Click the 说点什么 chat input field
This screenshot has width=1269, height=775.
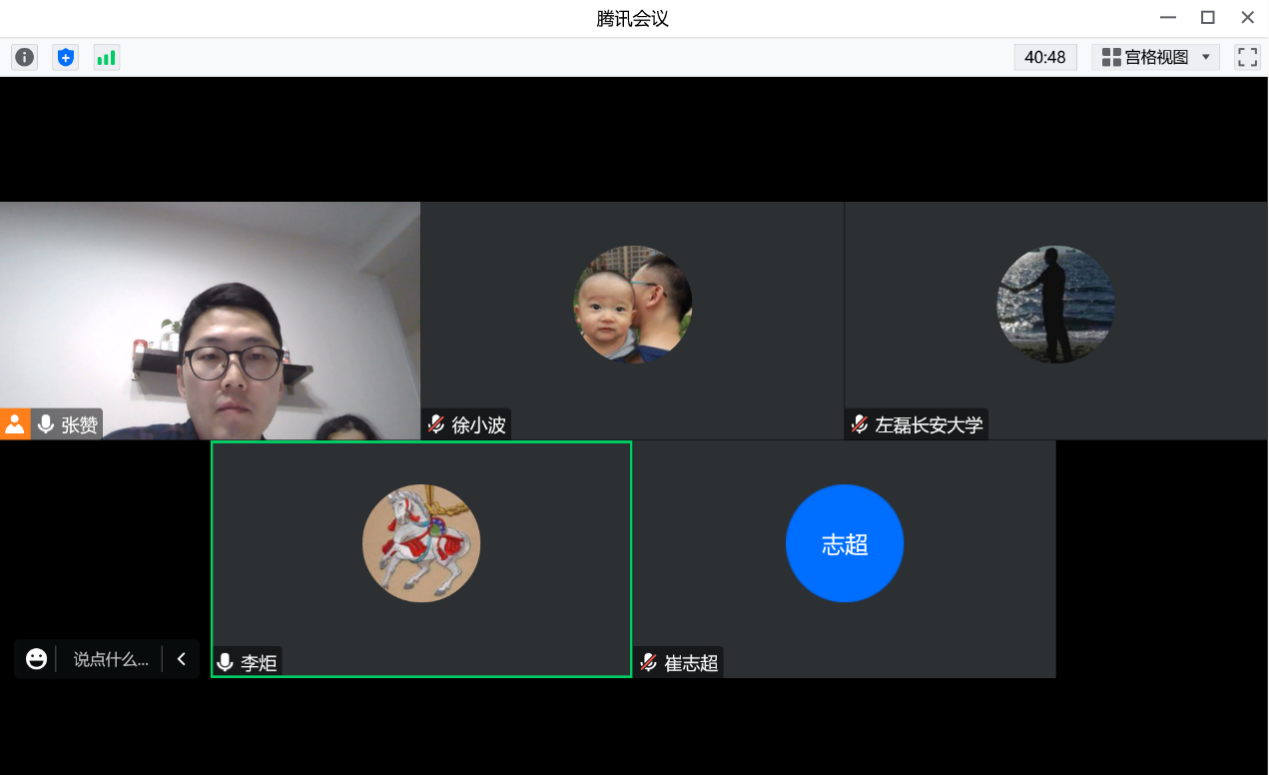click(110, 659)
